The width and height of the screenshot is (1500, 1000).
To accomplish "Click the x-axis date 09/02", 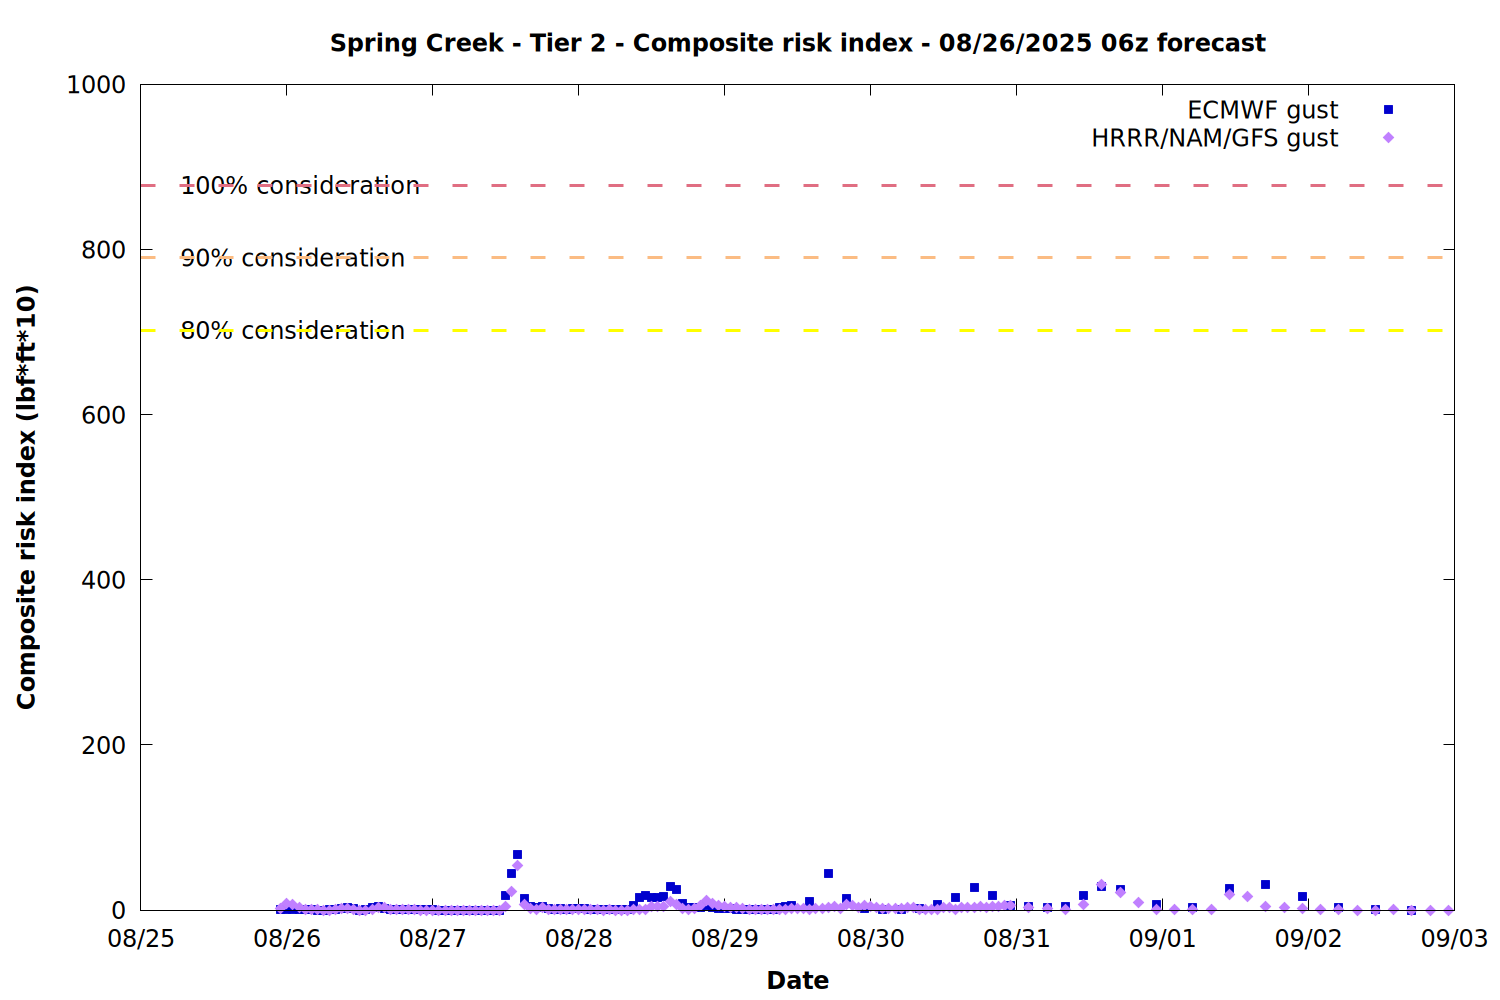I will [x=1309, y=938].
